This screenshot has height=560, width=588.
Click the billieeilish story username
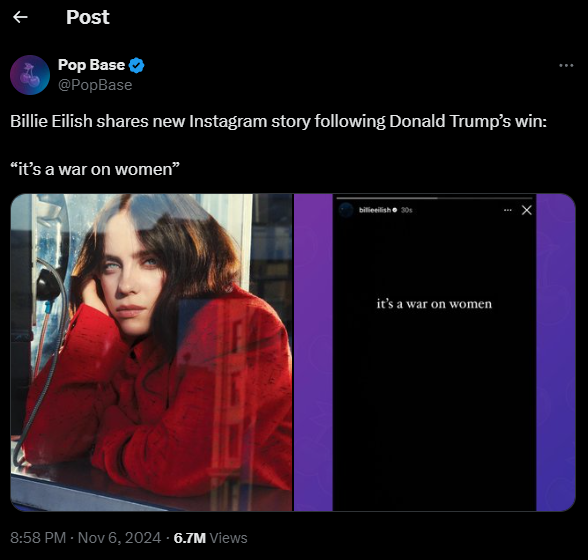pos(375,210)
